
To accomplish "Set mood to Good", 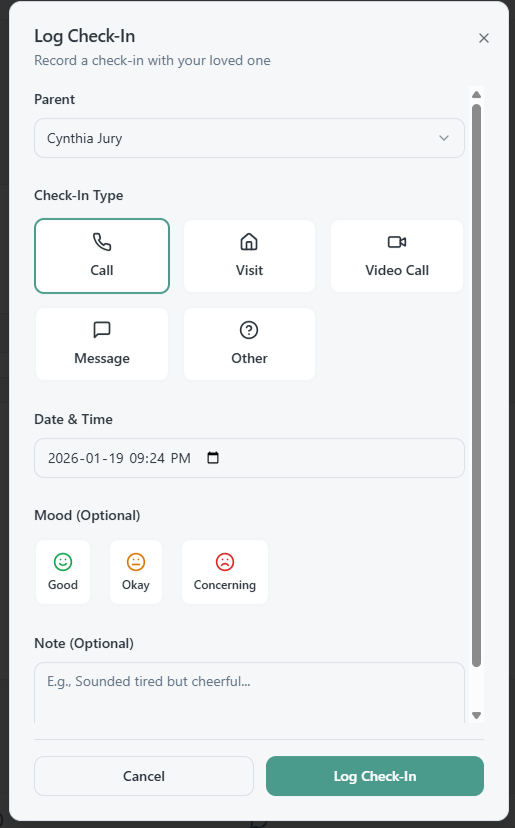I will click(63, 572).
